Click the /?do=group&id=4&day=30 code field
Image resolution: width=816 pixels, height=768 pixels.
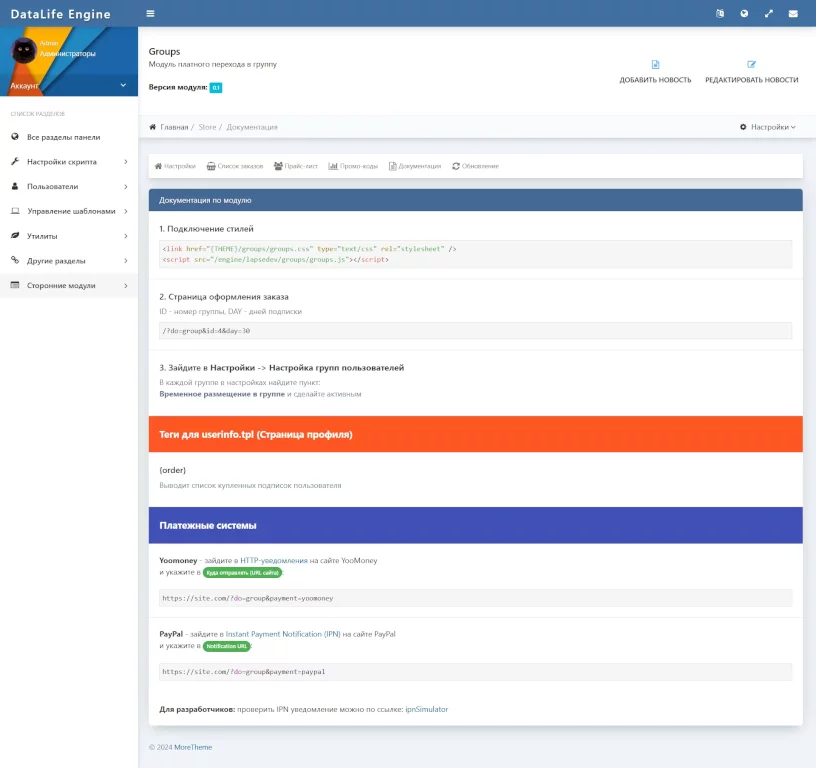pos(476,331)
